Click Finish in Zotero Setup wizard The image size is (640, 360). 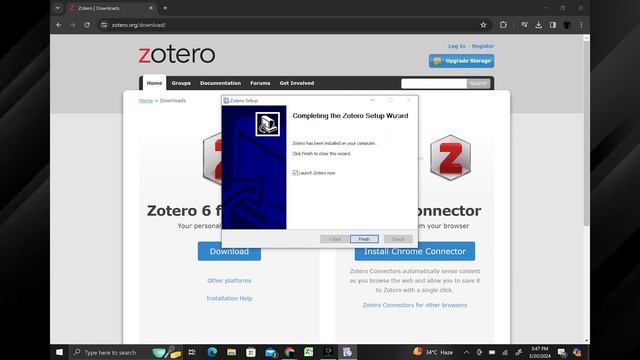364,239
